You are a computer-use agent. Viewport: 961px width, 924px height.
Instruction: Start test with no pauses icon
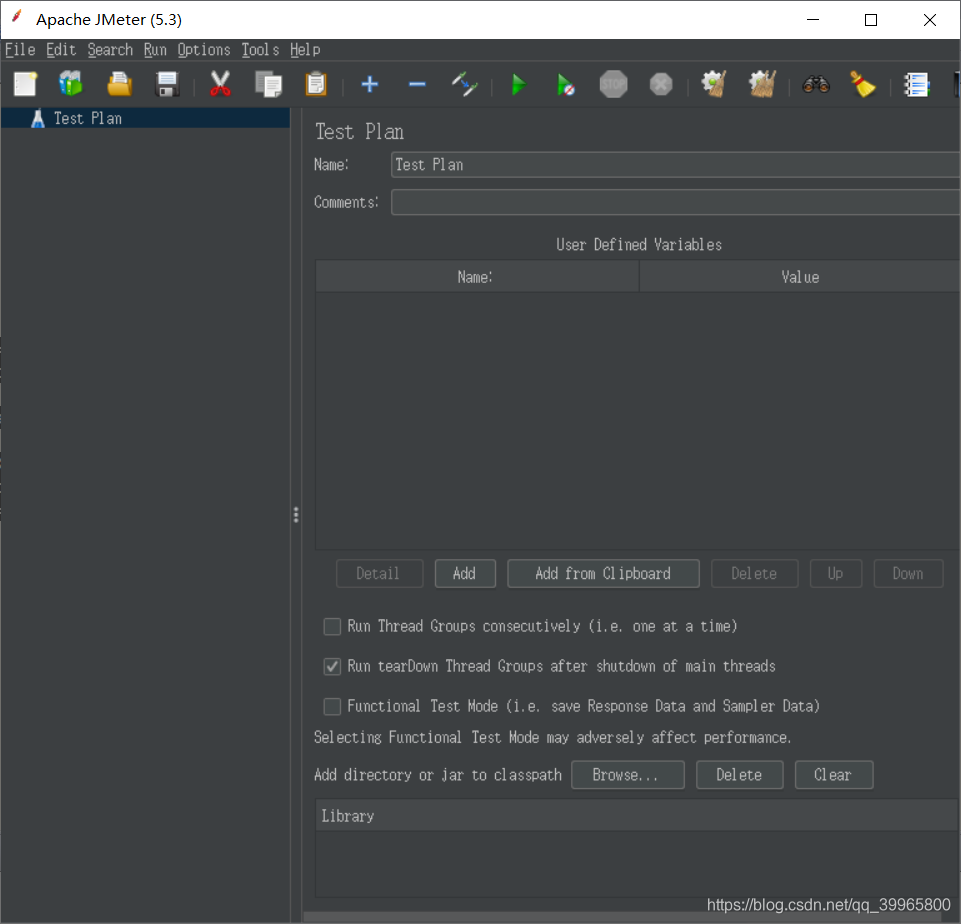[x=566, y=85]
